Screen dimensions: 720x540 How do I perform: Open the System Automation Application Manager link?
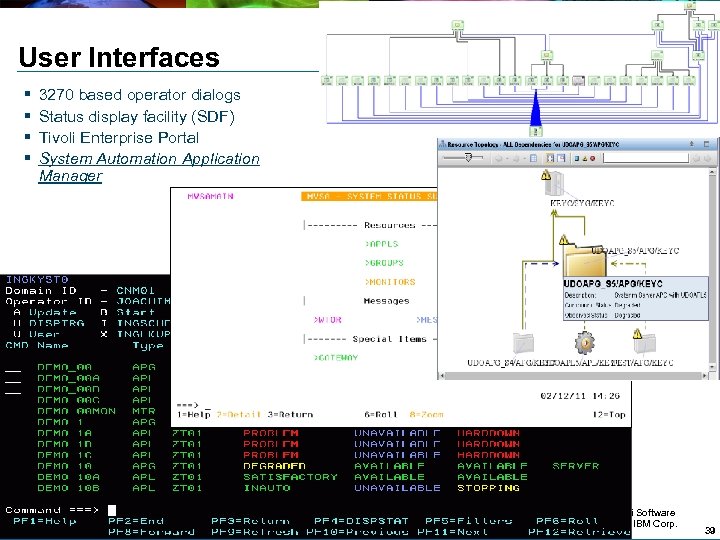coord(149,167)
